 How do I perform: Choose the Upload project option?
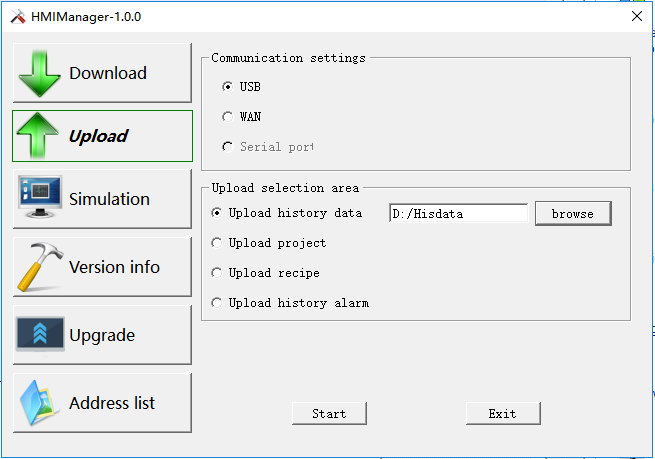pos(217,243)
